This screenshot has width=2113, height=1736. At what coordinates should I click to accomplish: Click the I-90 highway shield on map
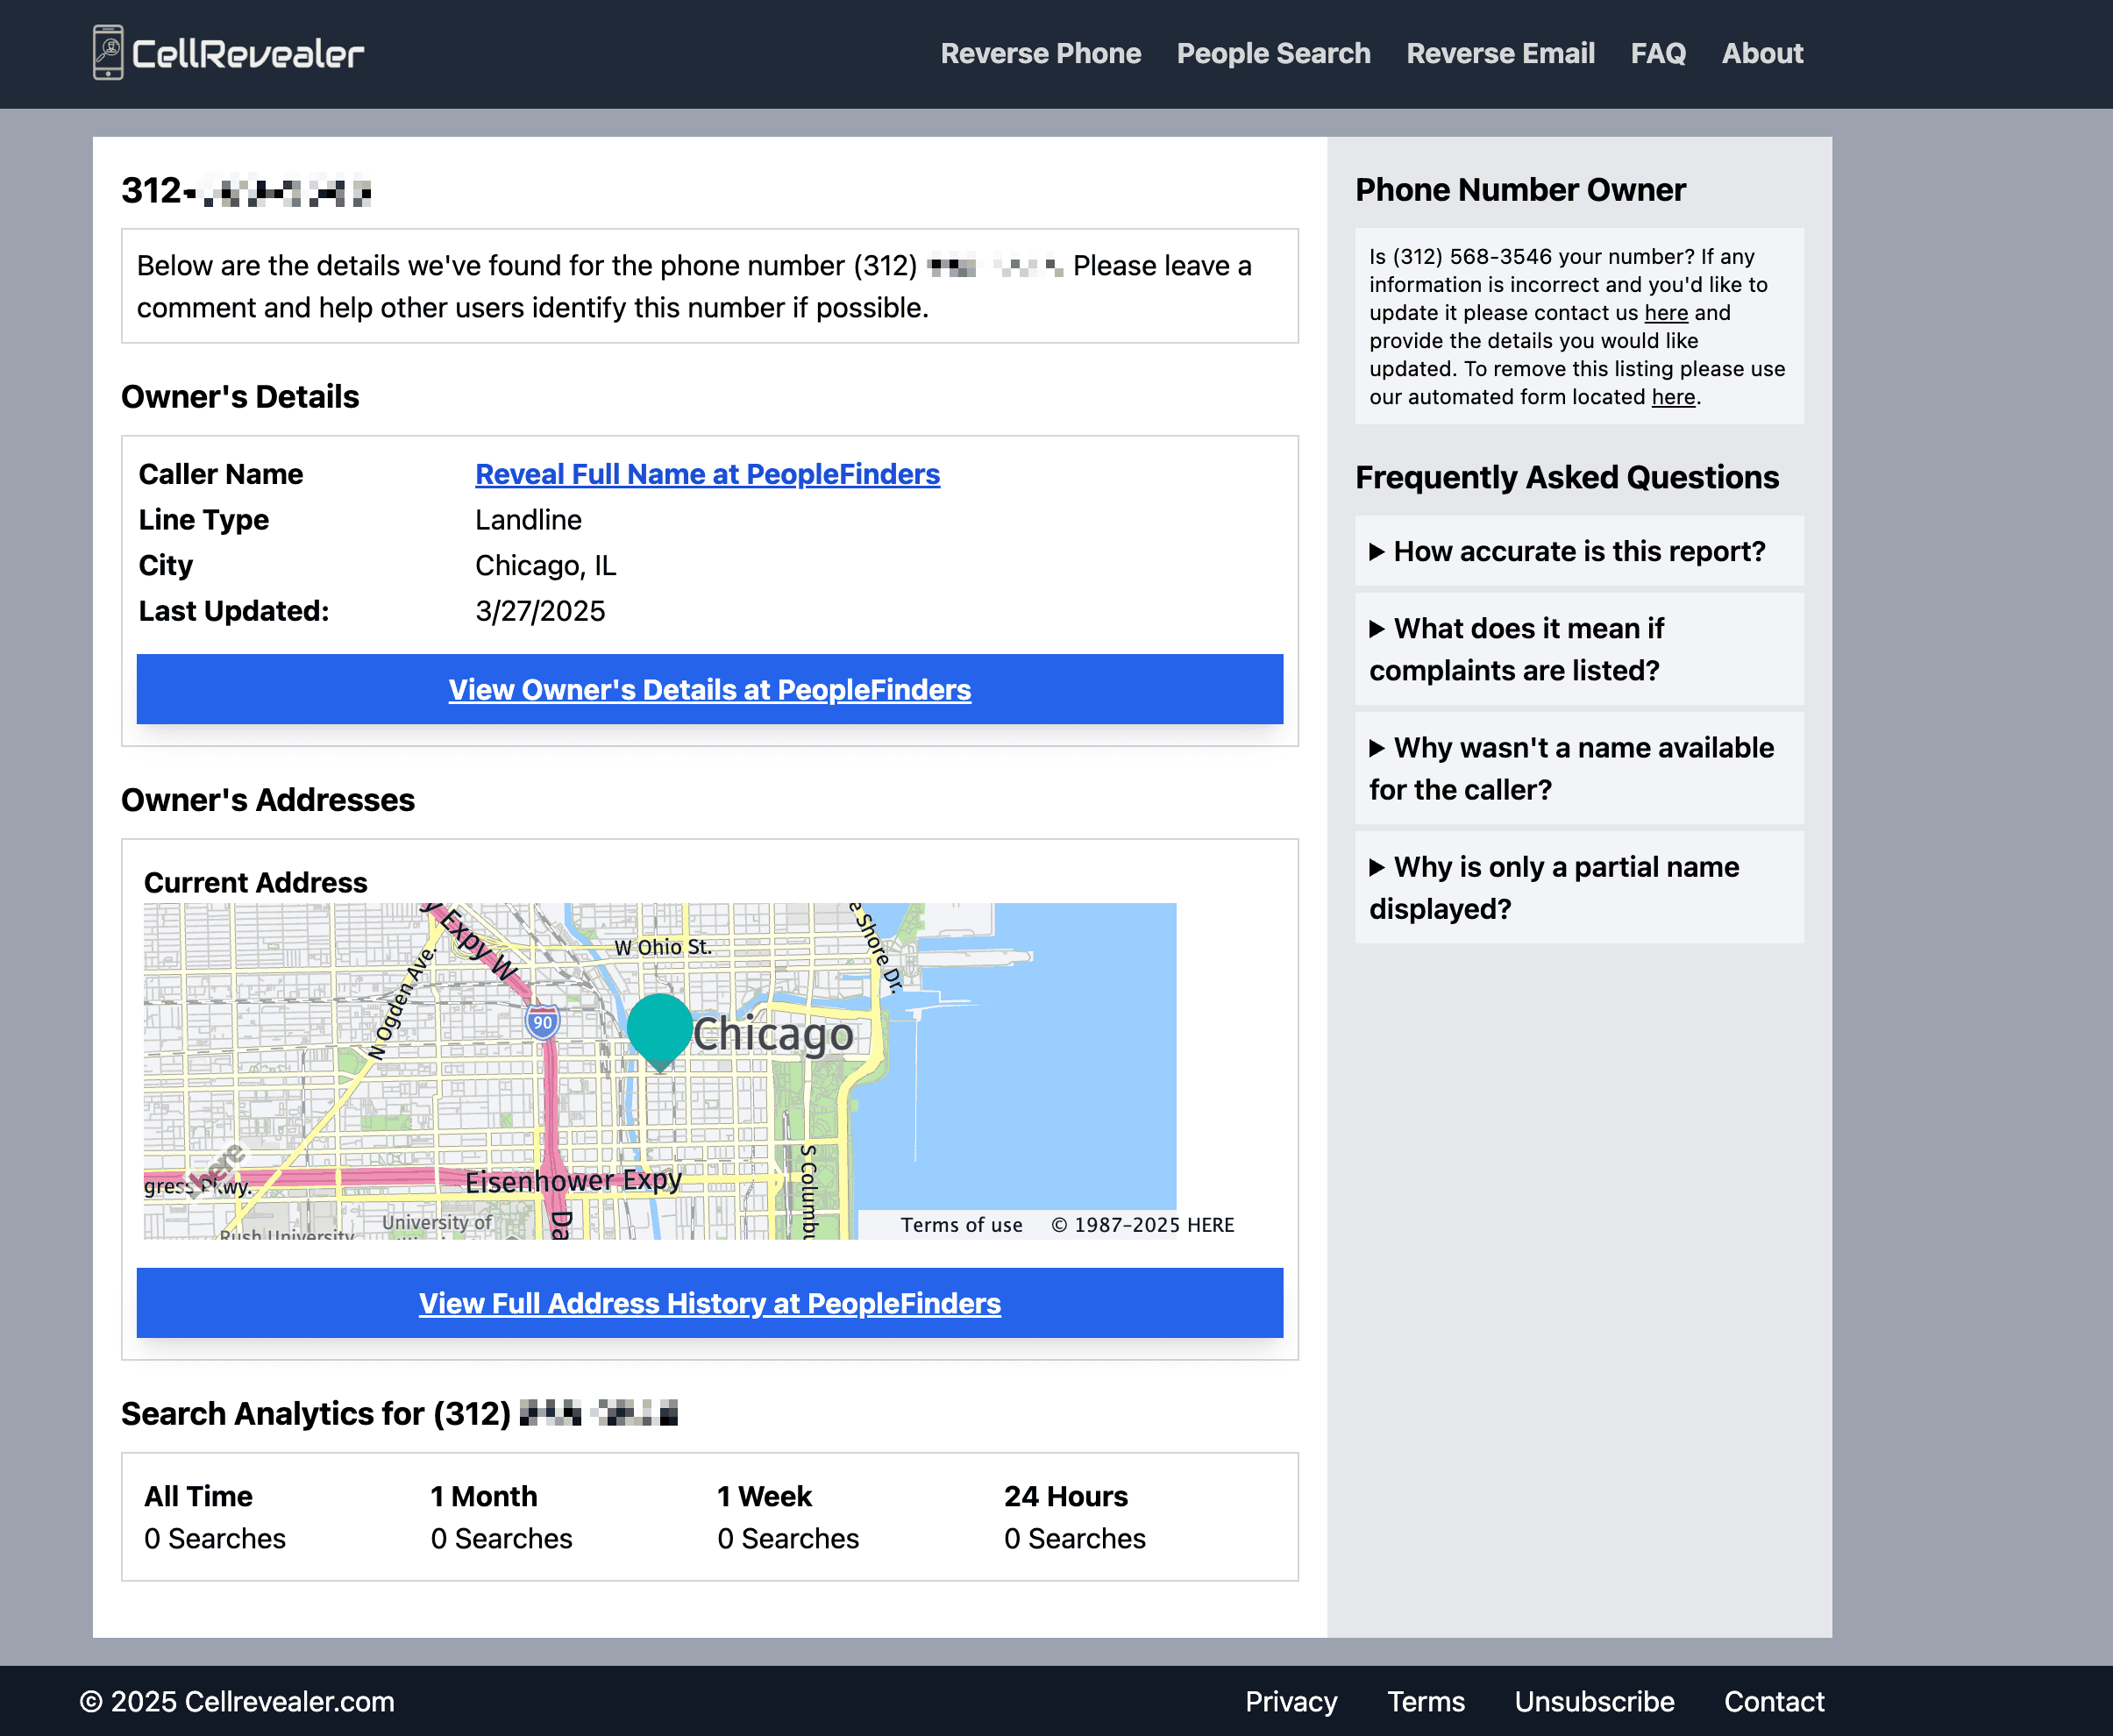tap(542, 1022)
